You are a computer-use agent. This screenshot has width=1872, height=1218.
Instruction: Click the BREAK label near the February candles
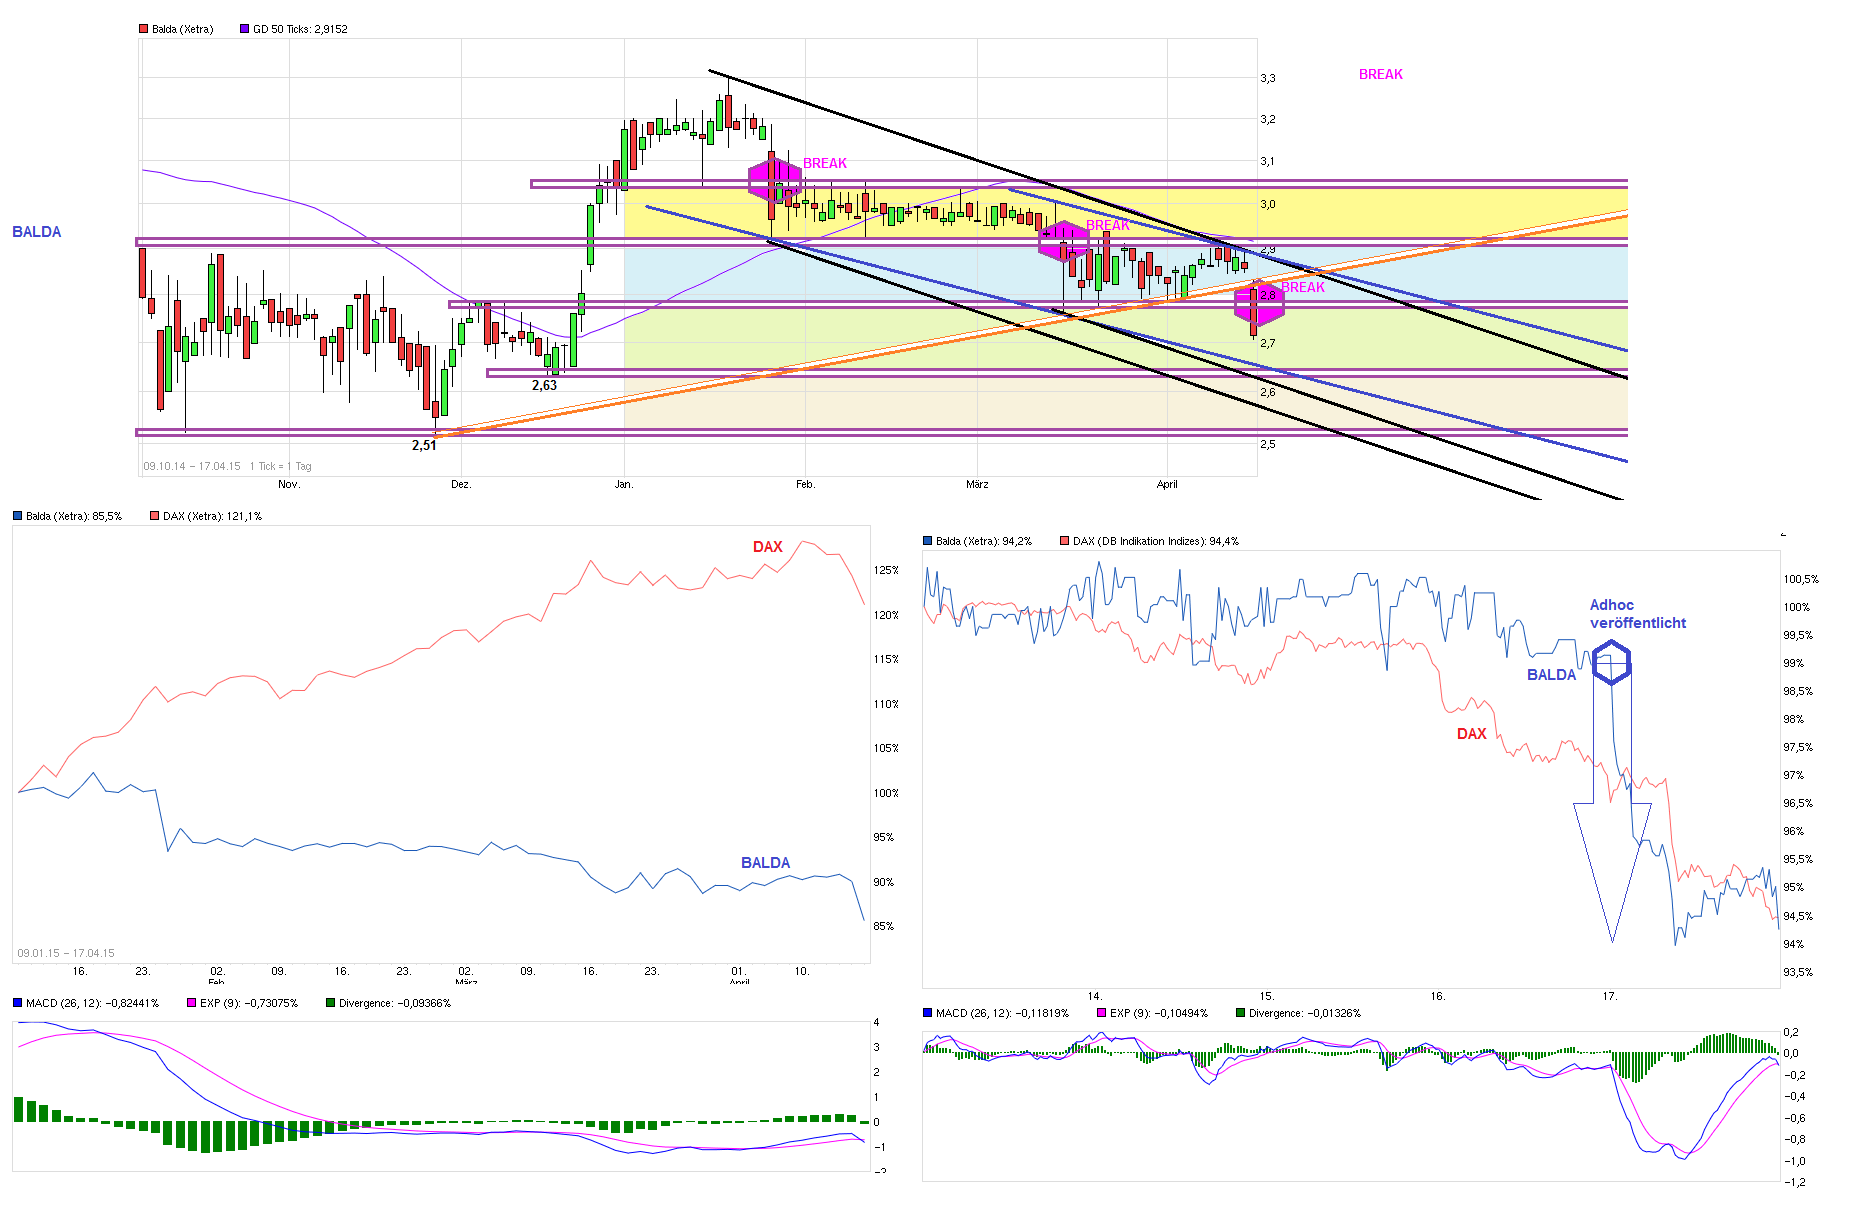pyautogui.click(x=825, y=163)
